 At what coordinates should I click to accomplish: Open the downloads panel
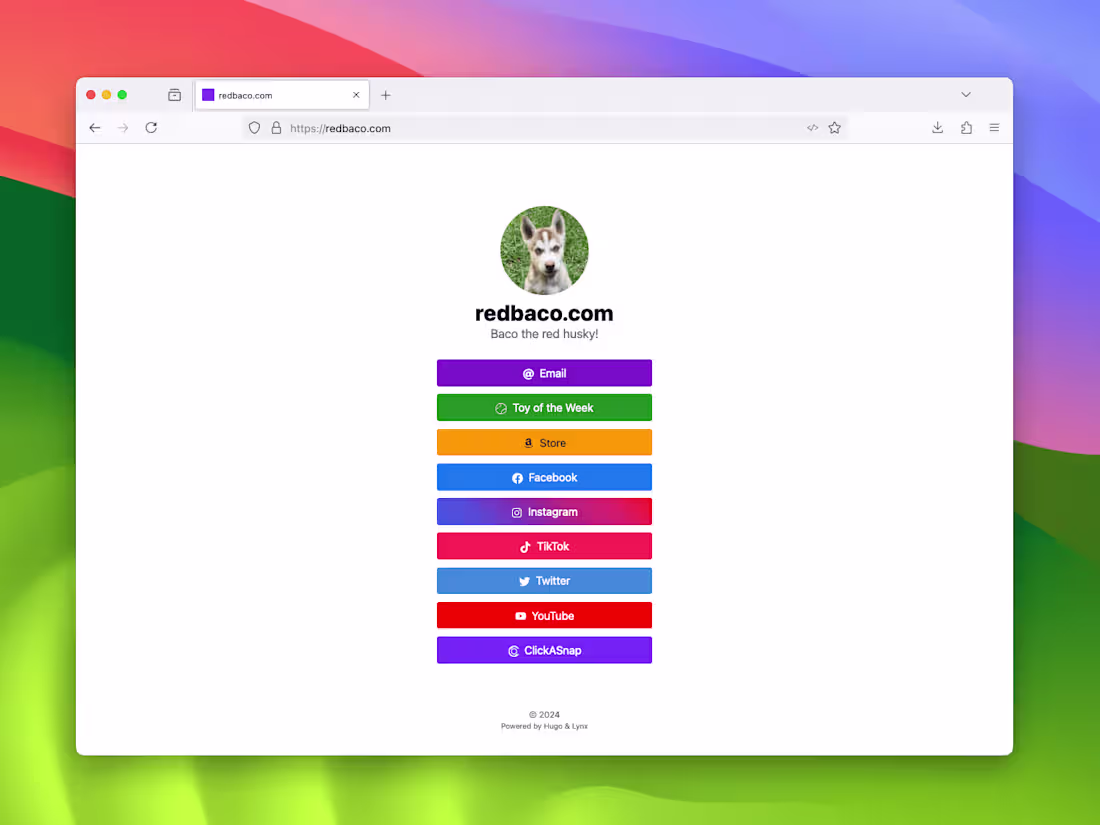tap(937, 128)
